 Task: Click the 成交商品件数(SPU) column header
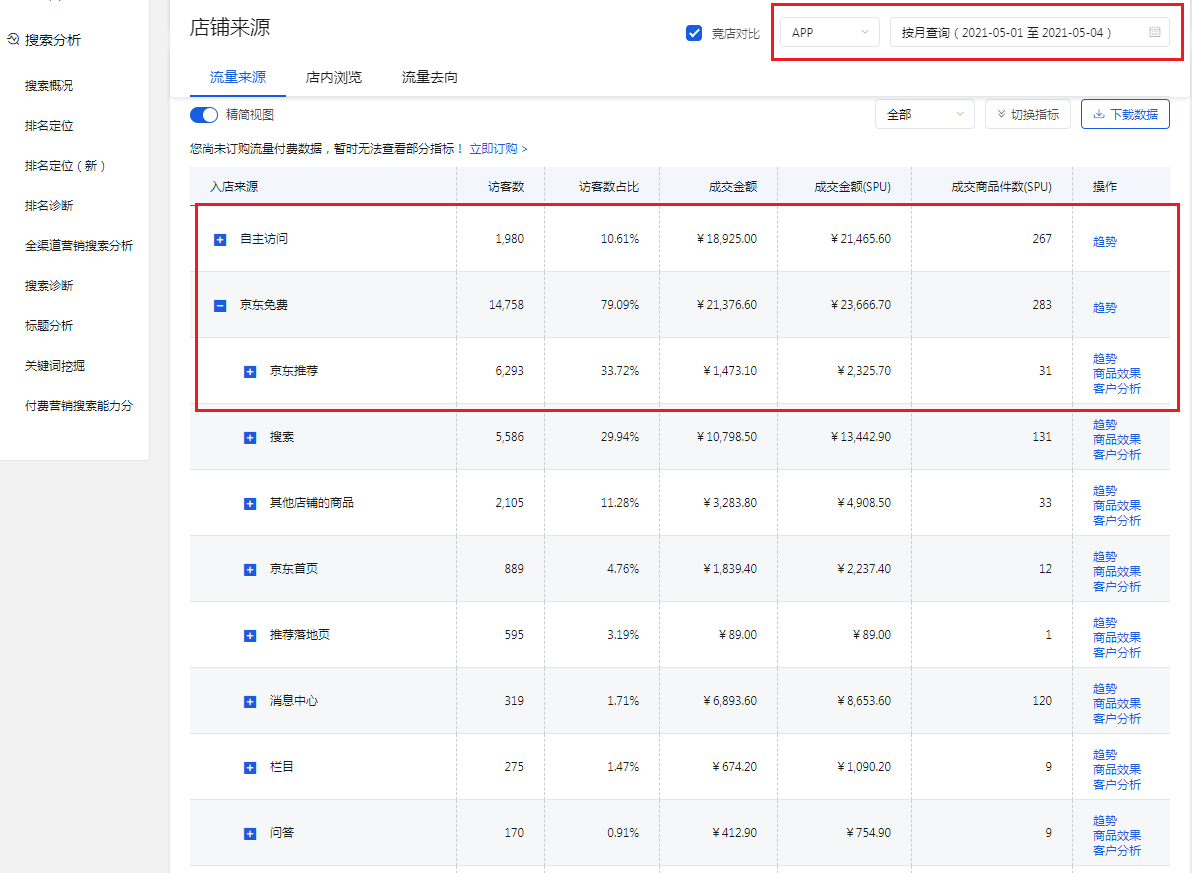coord(1001,186)
